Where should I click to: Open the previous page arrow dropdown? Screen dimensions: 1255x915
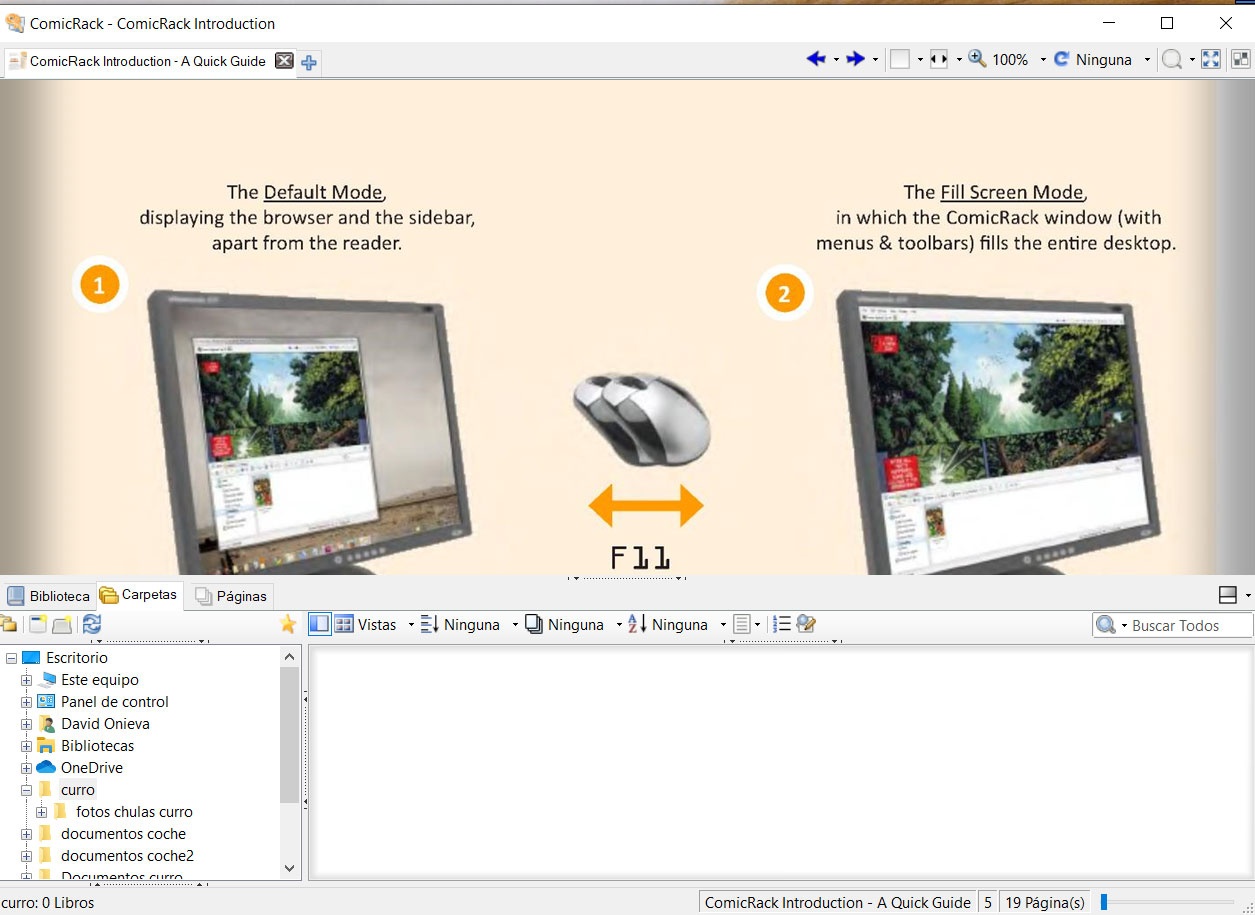(836, 60)
